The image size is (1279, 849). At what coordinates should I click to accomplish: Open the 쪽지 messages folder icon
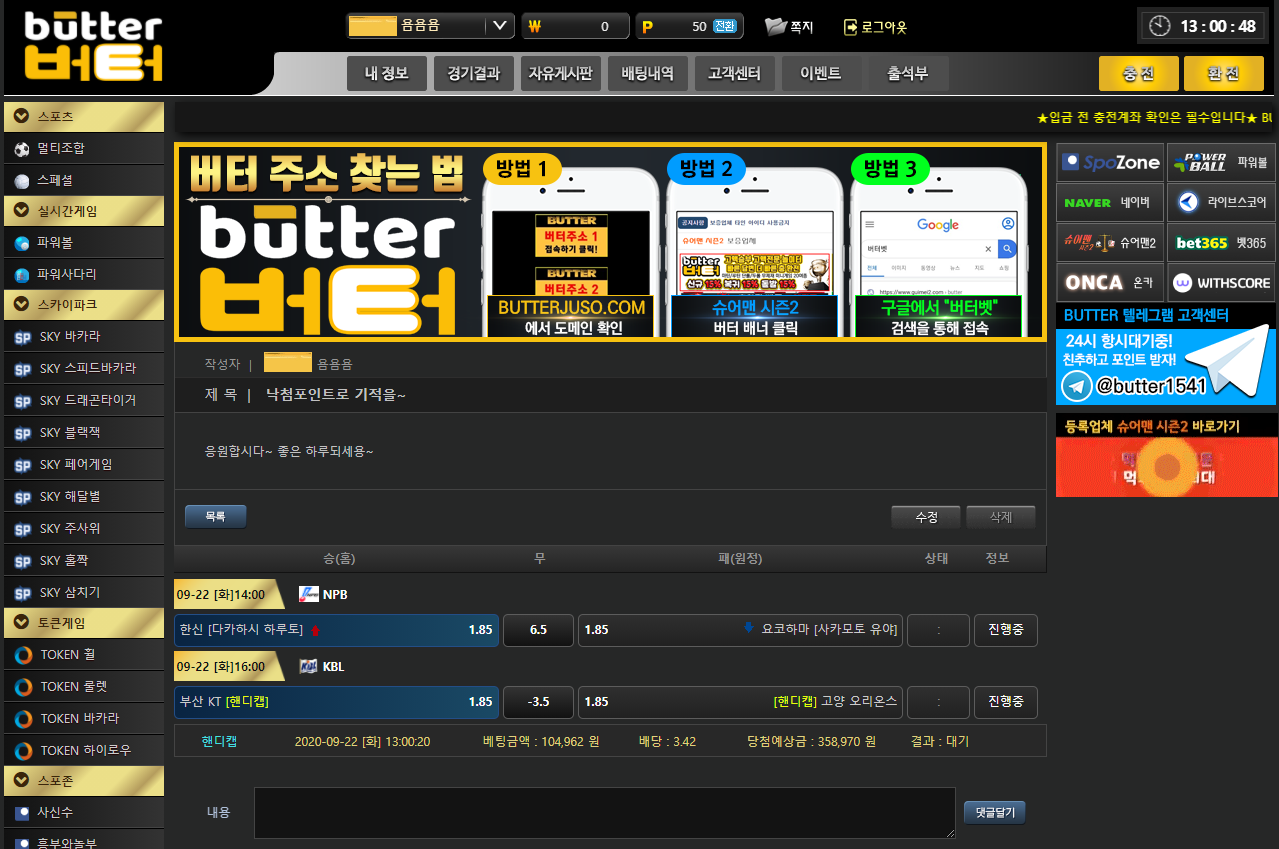[776, 27]
